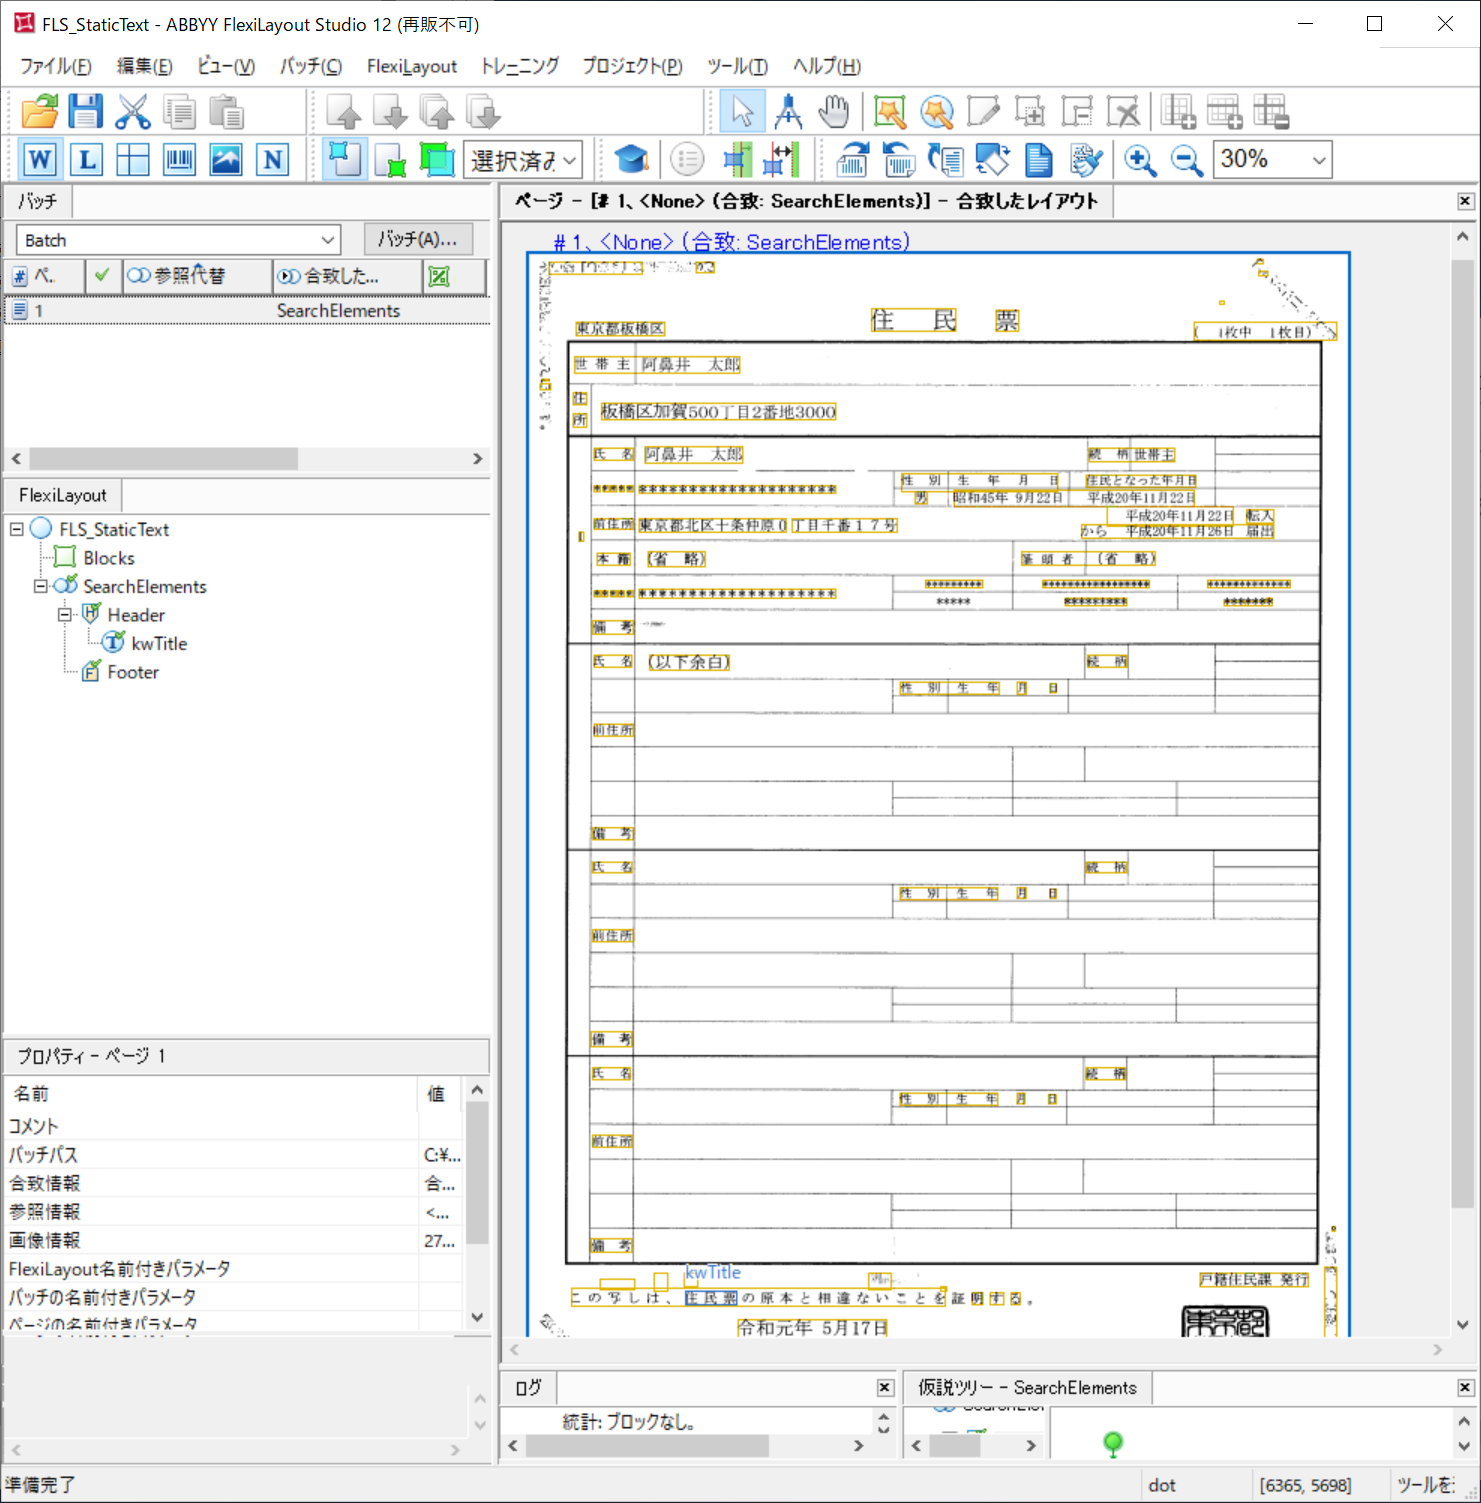This screenshot has height=1503, width=1481.
Task: Select the Footer tree item
Action: pyautogui.click(x=133, y=672)
